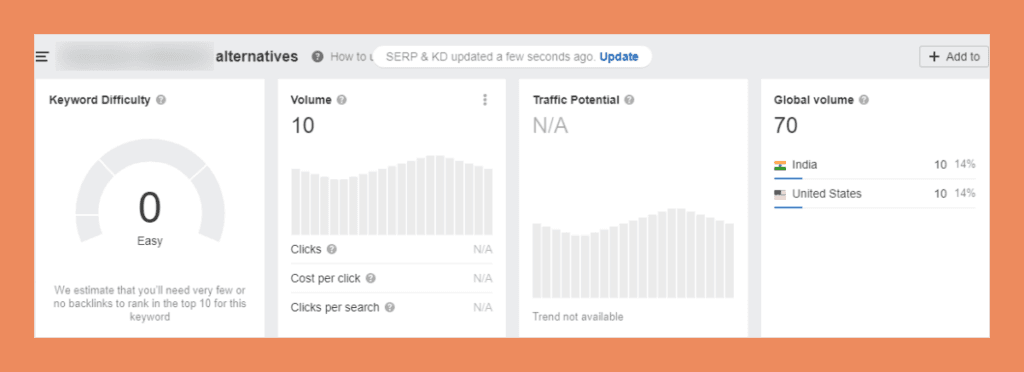Select the India country row label
Viewport: 1024px width, 372px height.
coord(805,165)
